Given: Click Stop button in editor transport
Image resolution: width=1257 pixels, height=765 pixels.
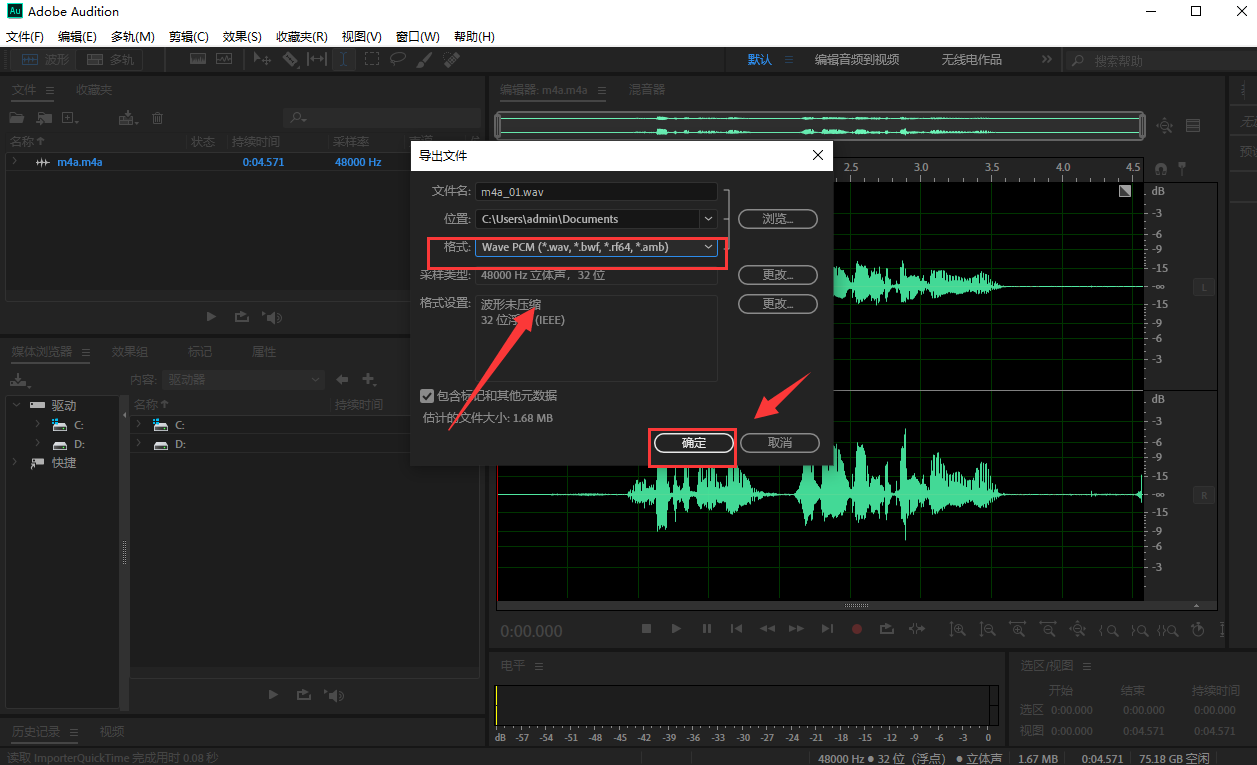Looking at the screenshot, I should pyautogui.click(x=647, y=629).
